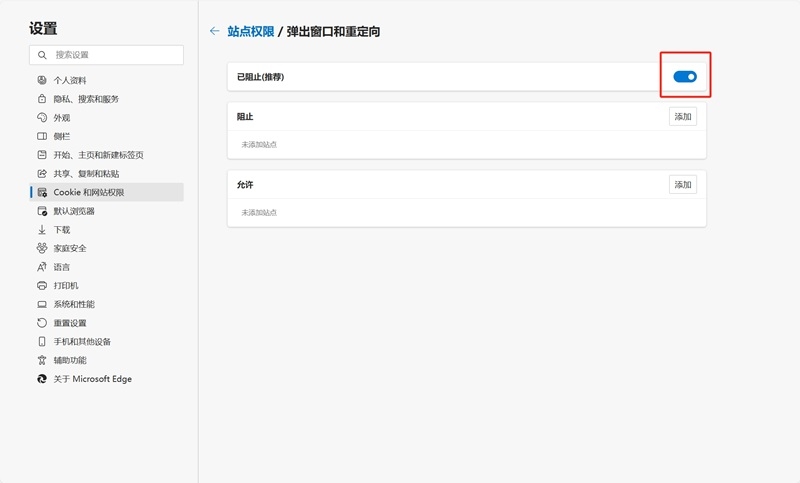
Task: Click the 家庭安全 family icon
Action: 42,248
